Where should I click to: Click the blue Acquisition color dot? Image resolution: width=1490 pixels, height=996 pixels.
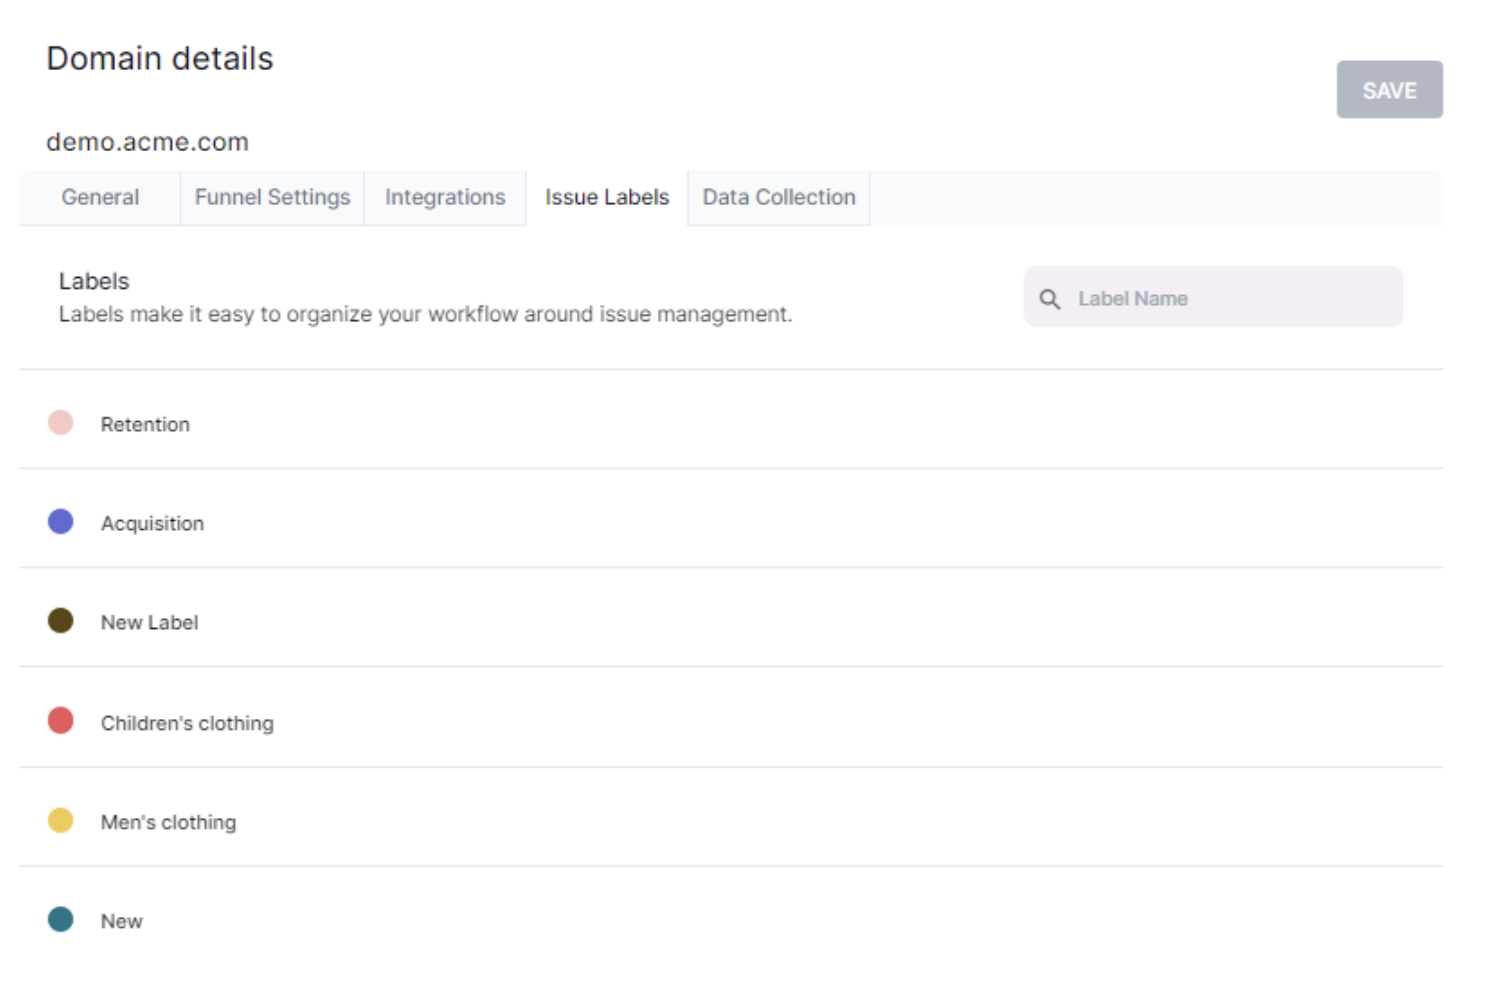tap(61, 522)
